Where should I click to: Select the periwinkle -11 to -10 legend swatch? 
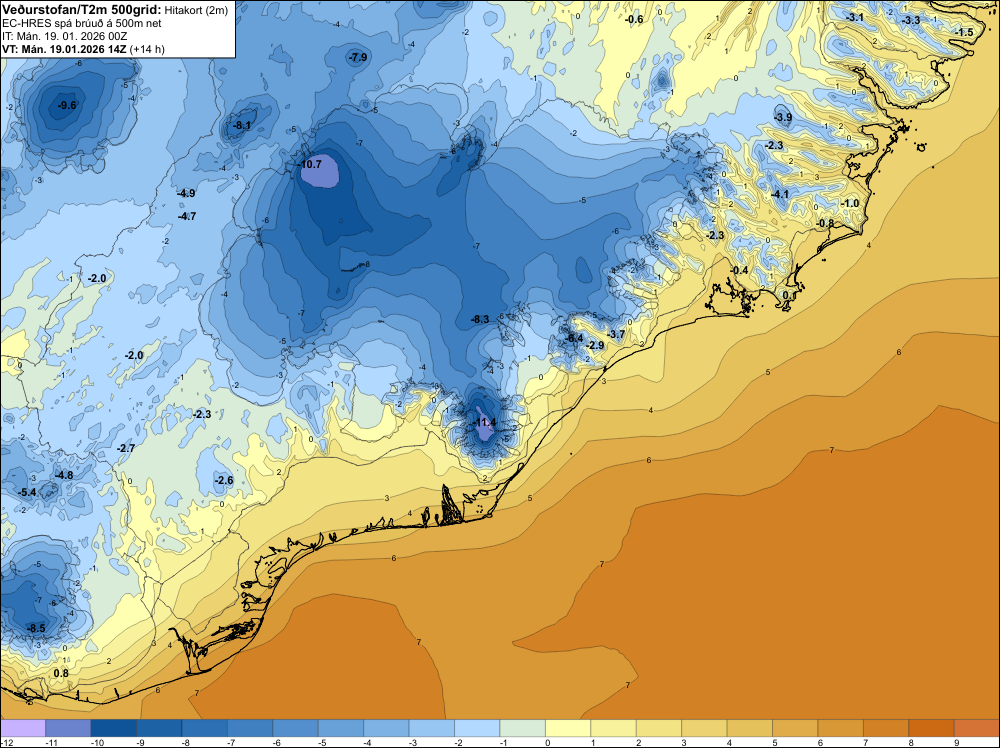pos(68,728)
